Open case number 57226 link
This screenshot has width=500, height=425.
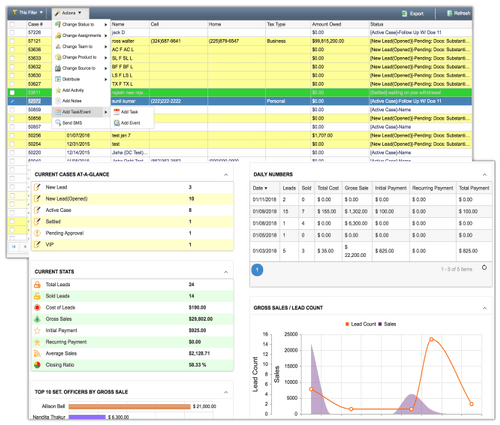click(34, 32)
